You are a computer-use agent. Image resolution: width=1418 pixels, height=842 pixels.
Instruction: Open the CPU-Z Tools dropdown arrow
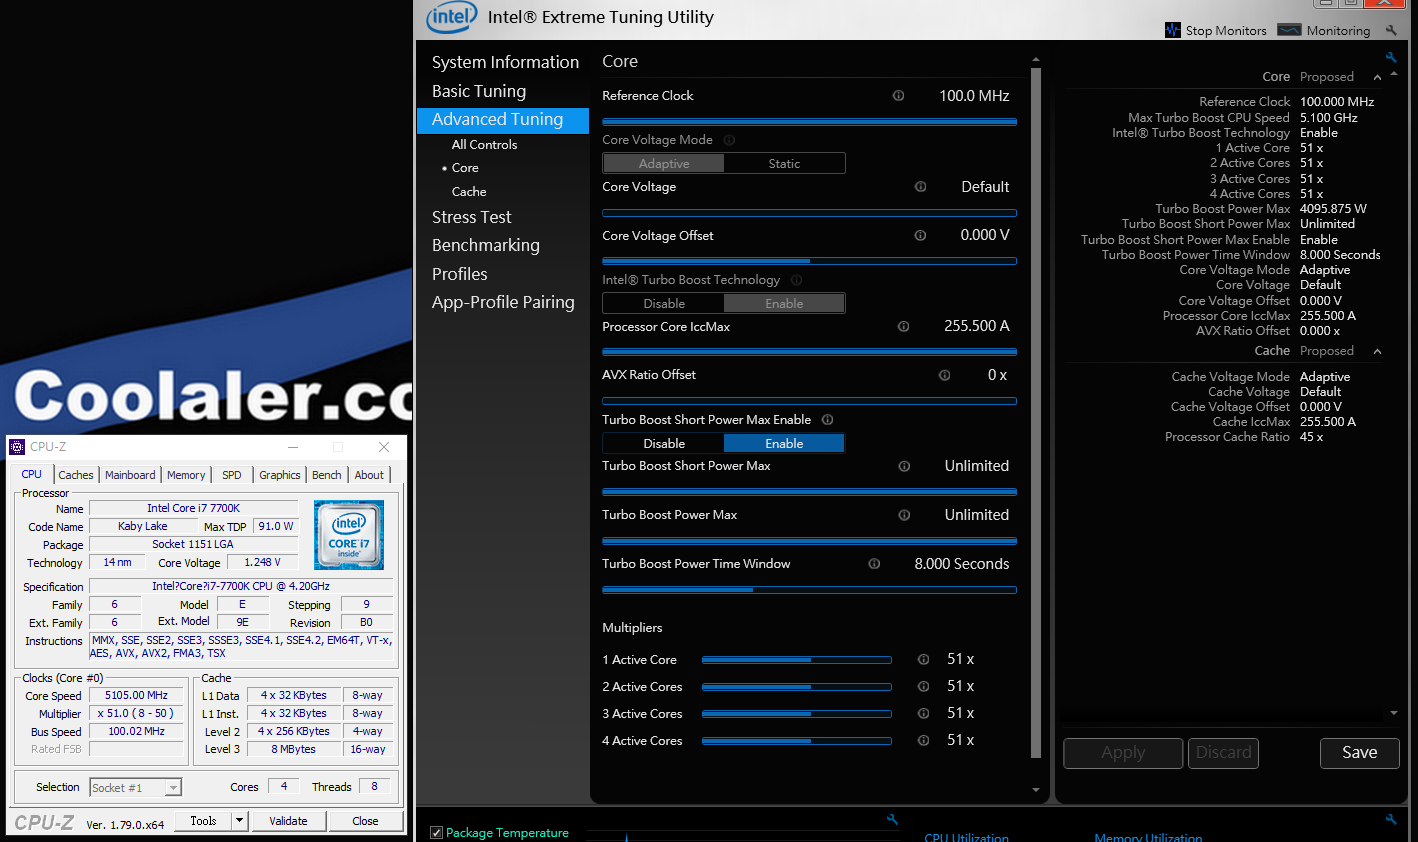pyautogui.click(x=239, y=821)
